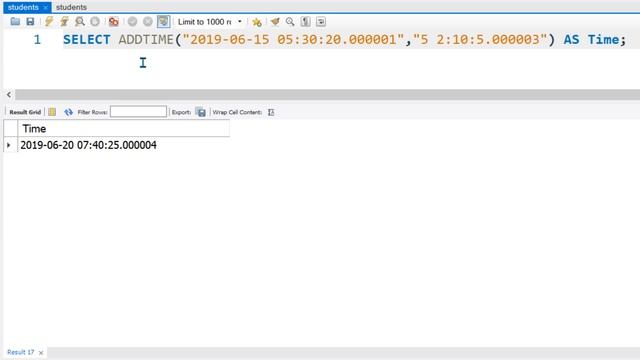This screenshot has width=640, height=360.
Task: Click ADDTIME function in query
Action: point(146,40)
